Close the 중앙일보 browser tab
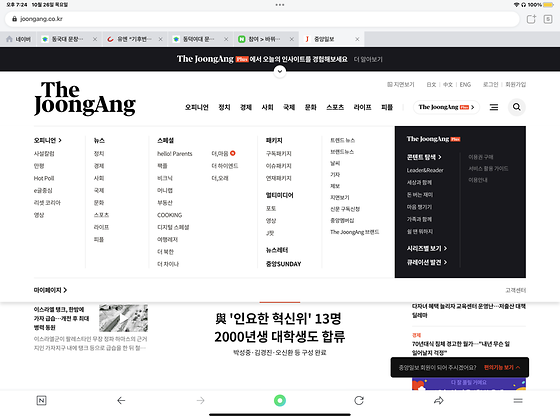 click(x=357, y=39)
